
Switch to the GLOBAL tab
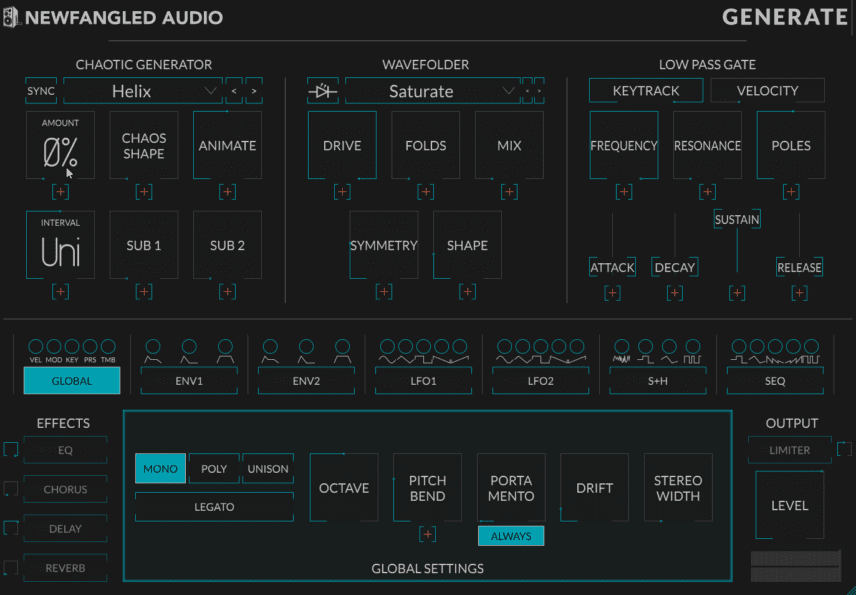tap(72, 381)
